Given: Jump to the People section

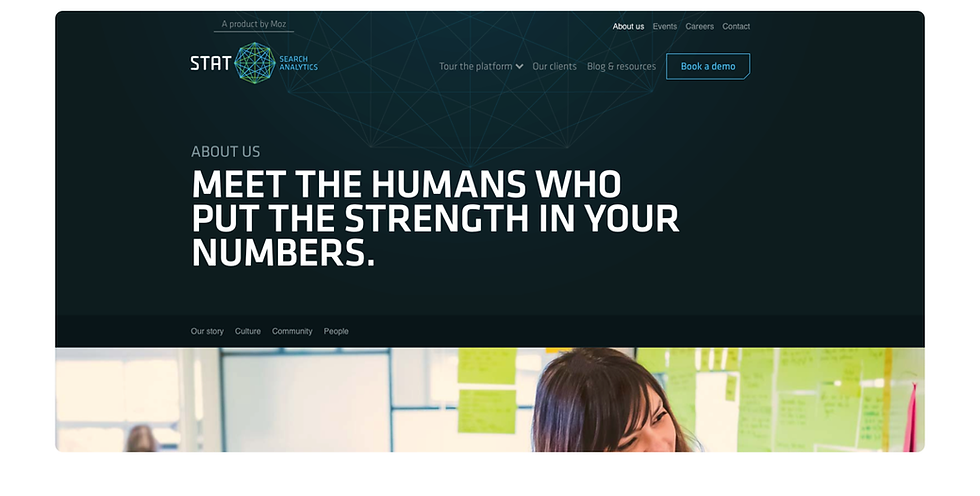Looking at the screenshot, I should tap(336, 331).
